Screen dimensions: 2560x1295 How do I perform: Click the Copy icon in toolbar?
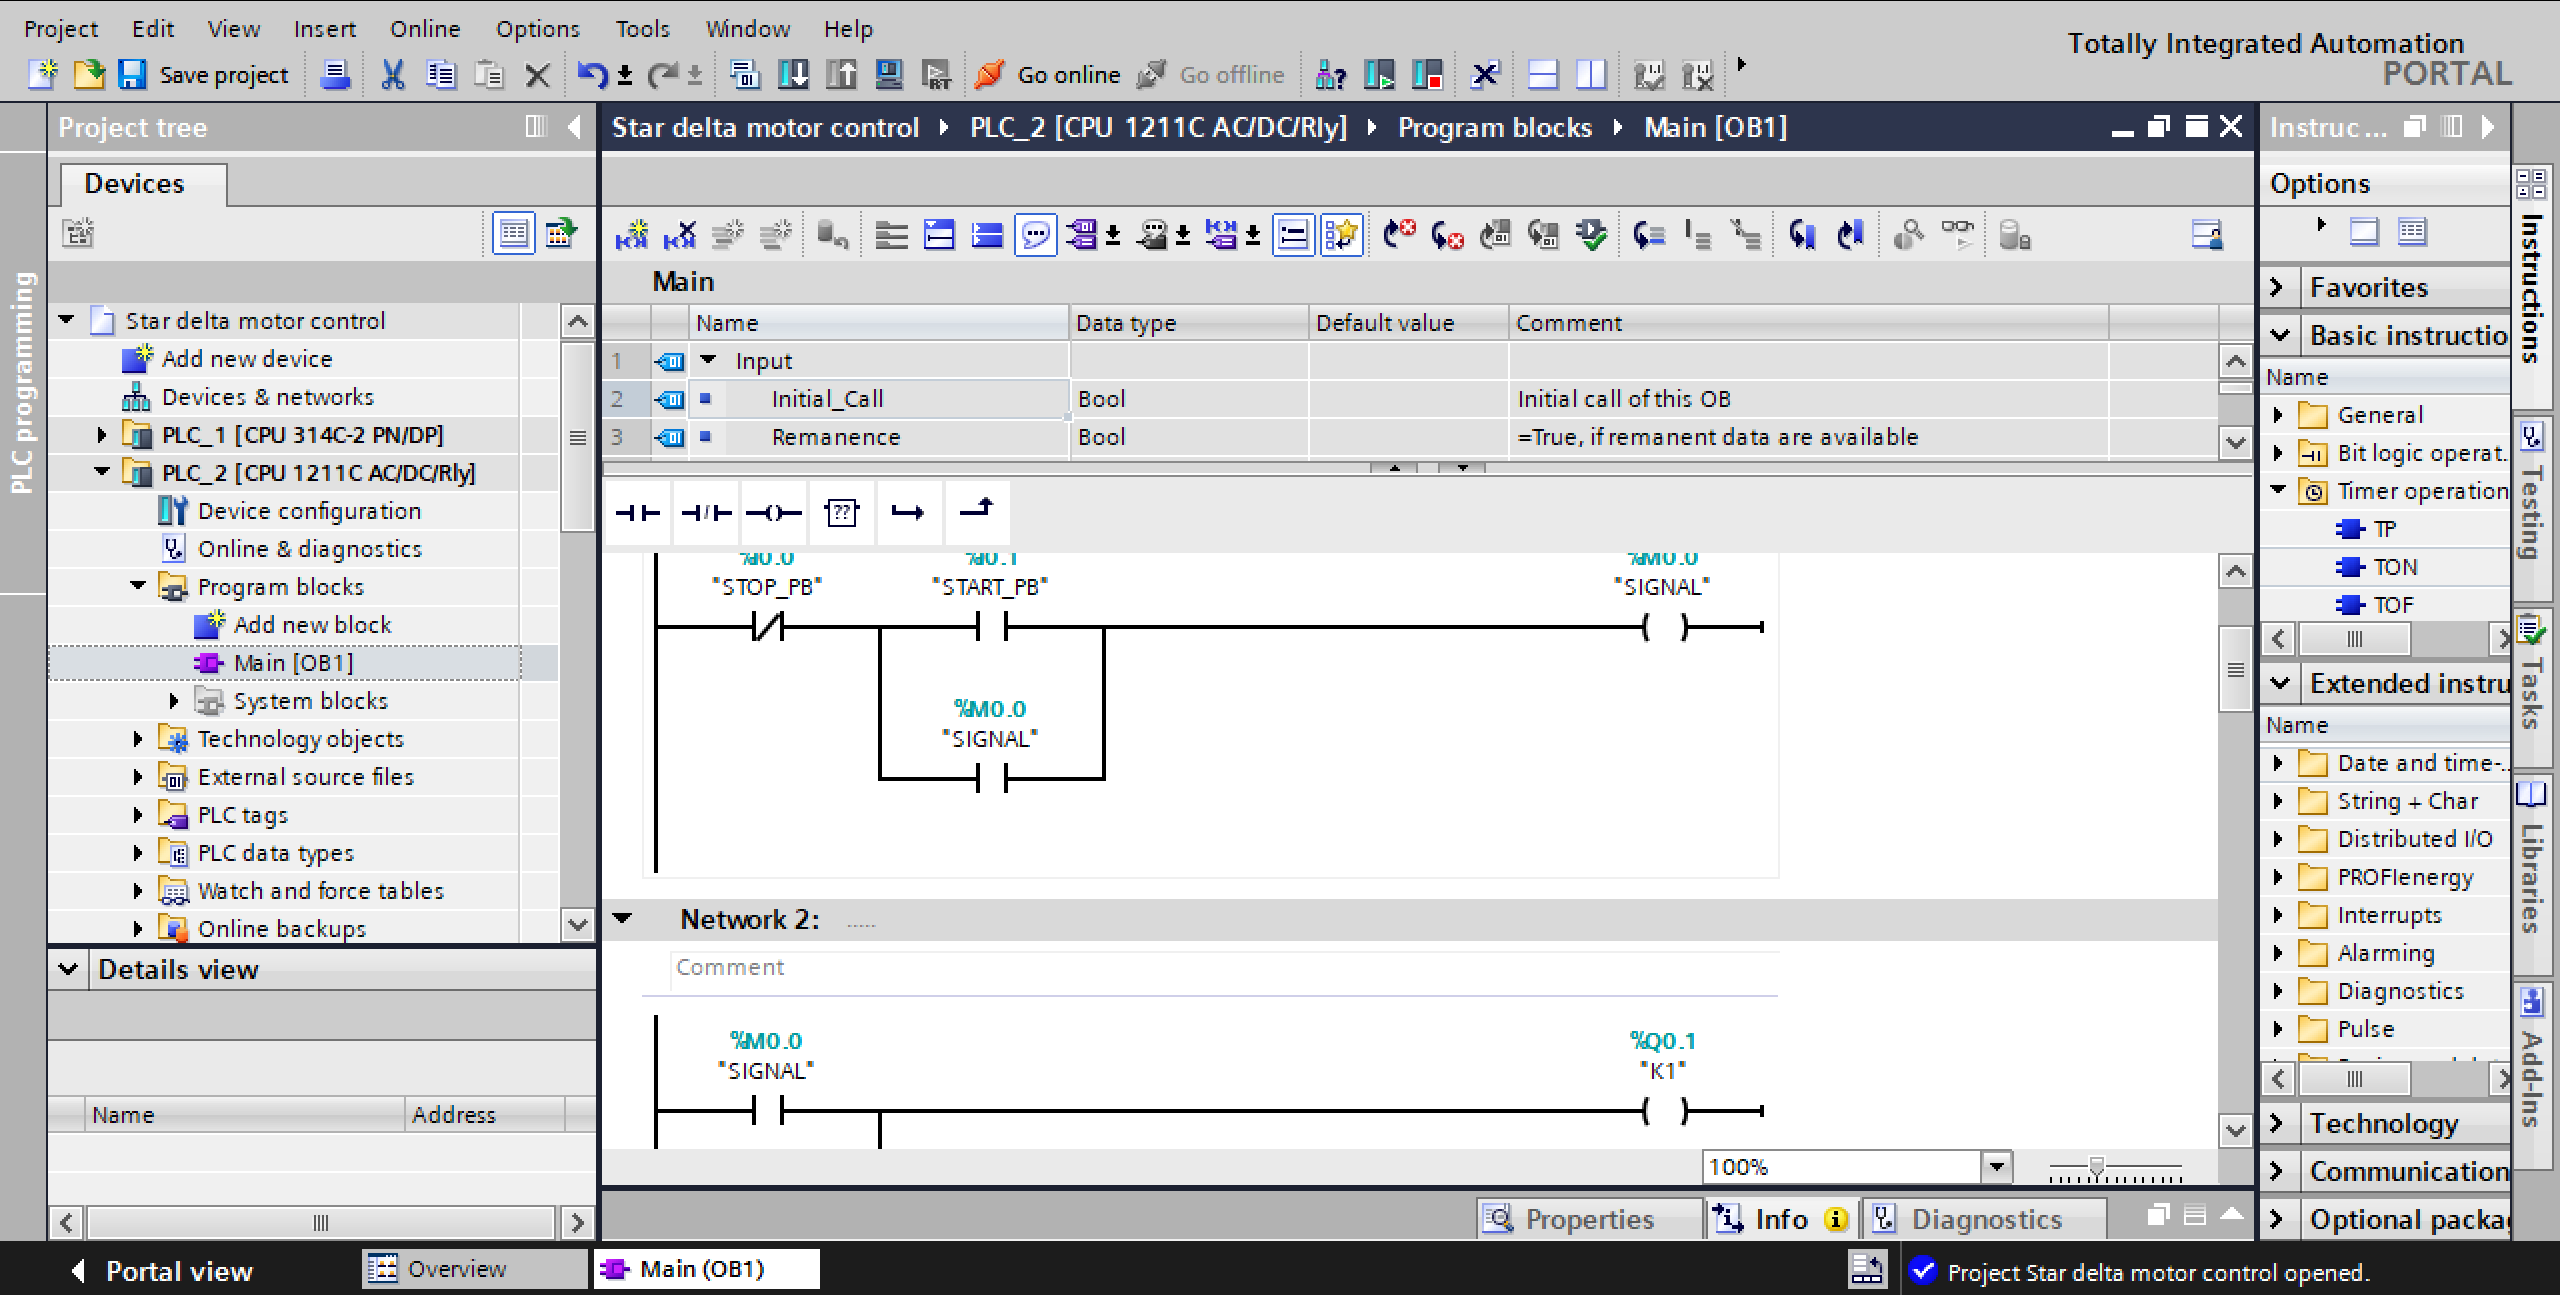click(440, 75)
